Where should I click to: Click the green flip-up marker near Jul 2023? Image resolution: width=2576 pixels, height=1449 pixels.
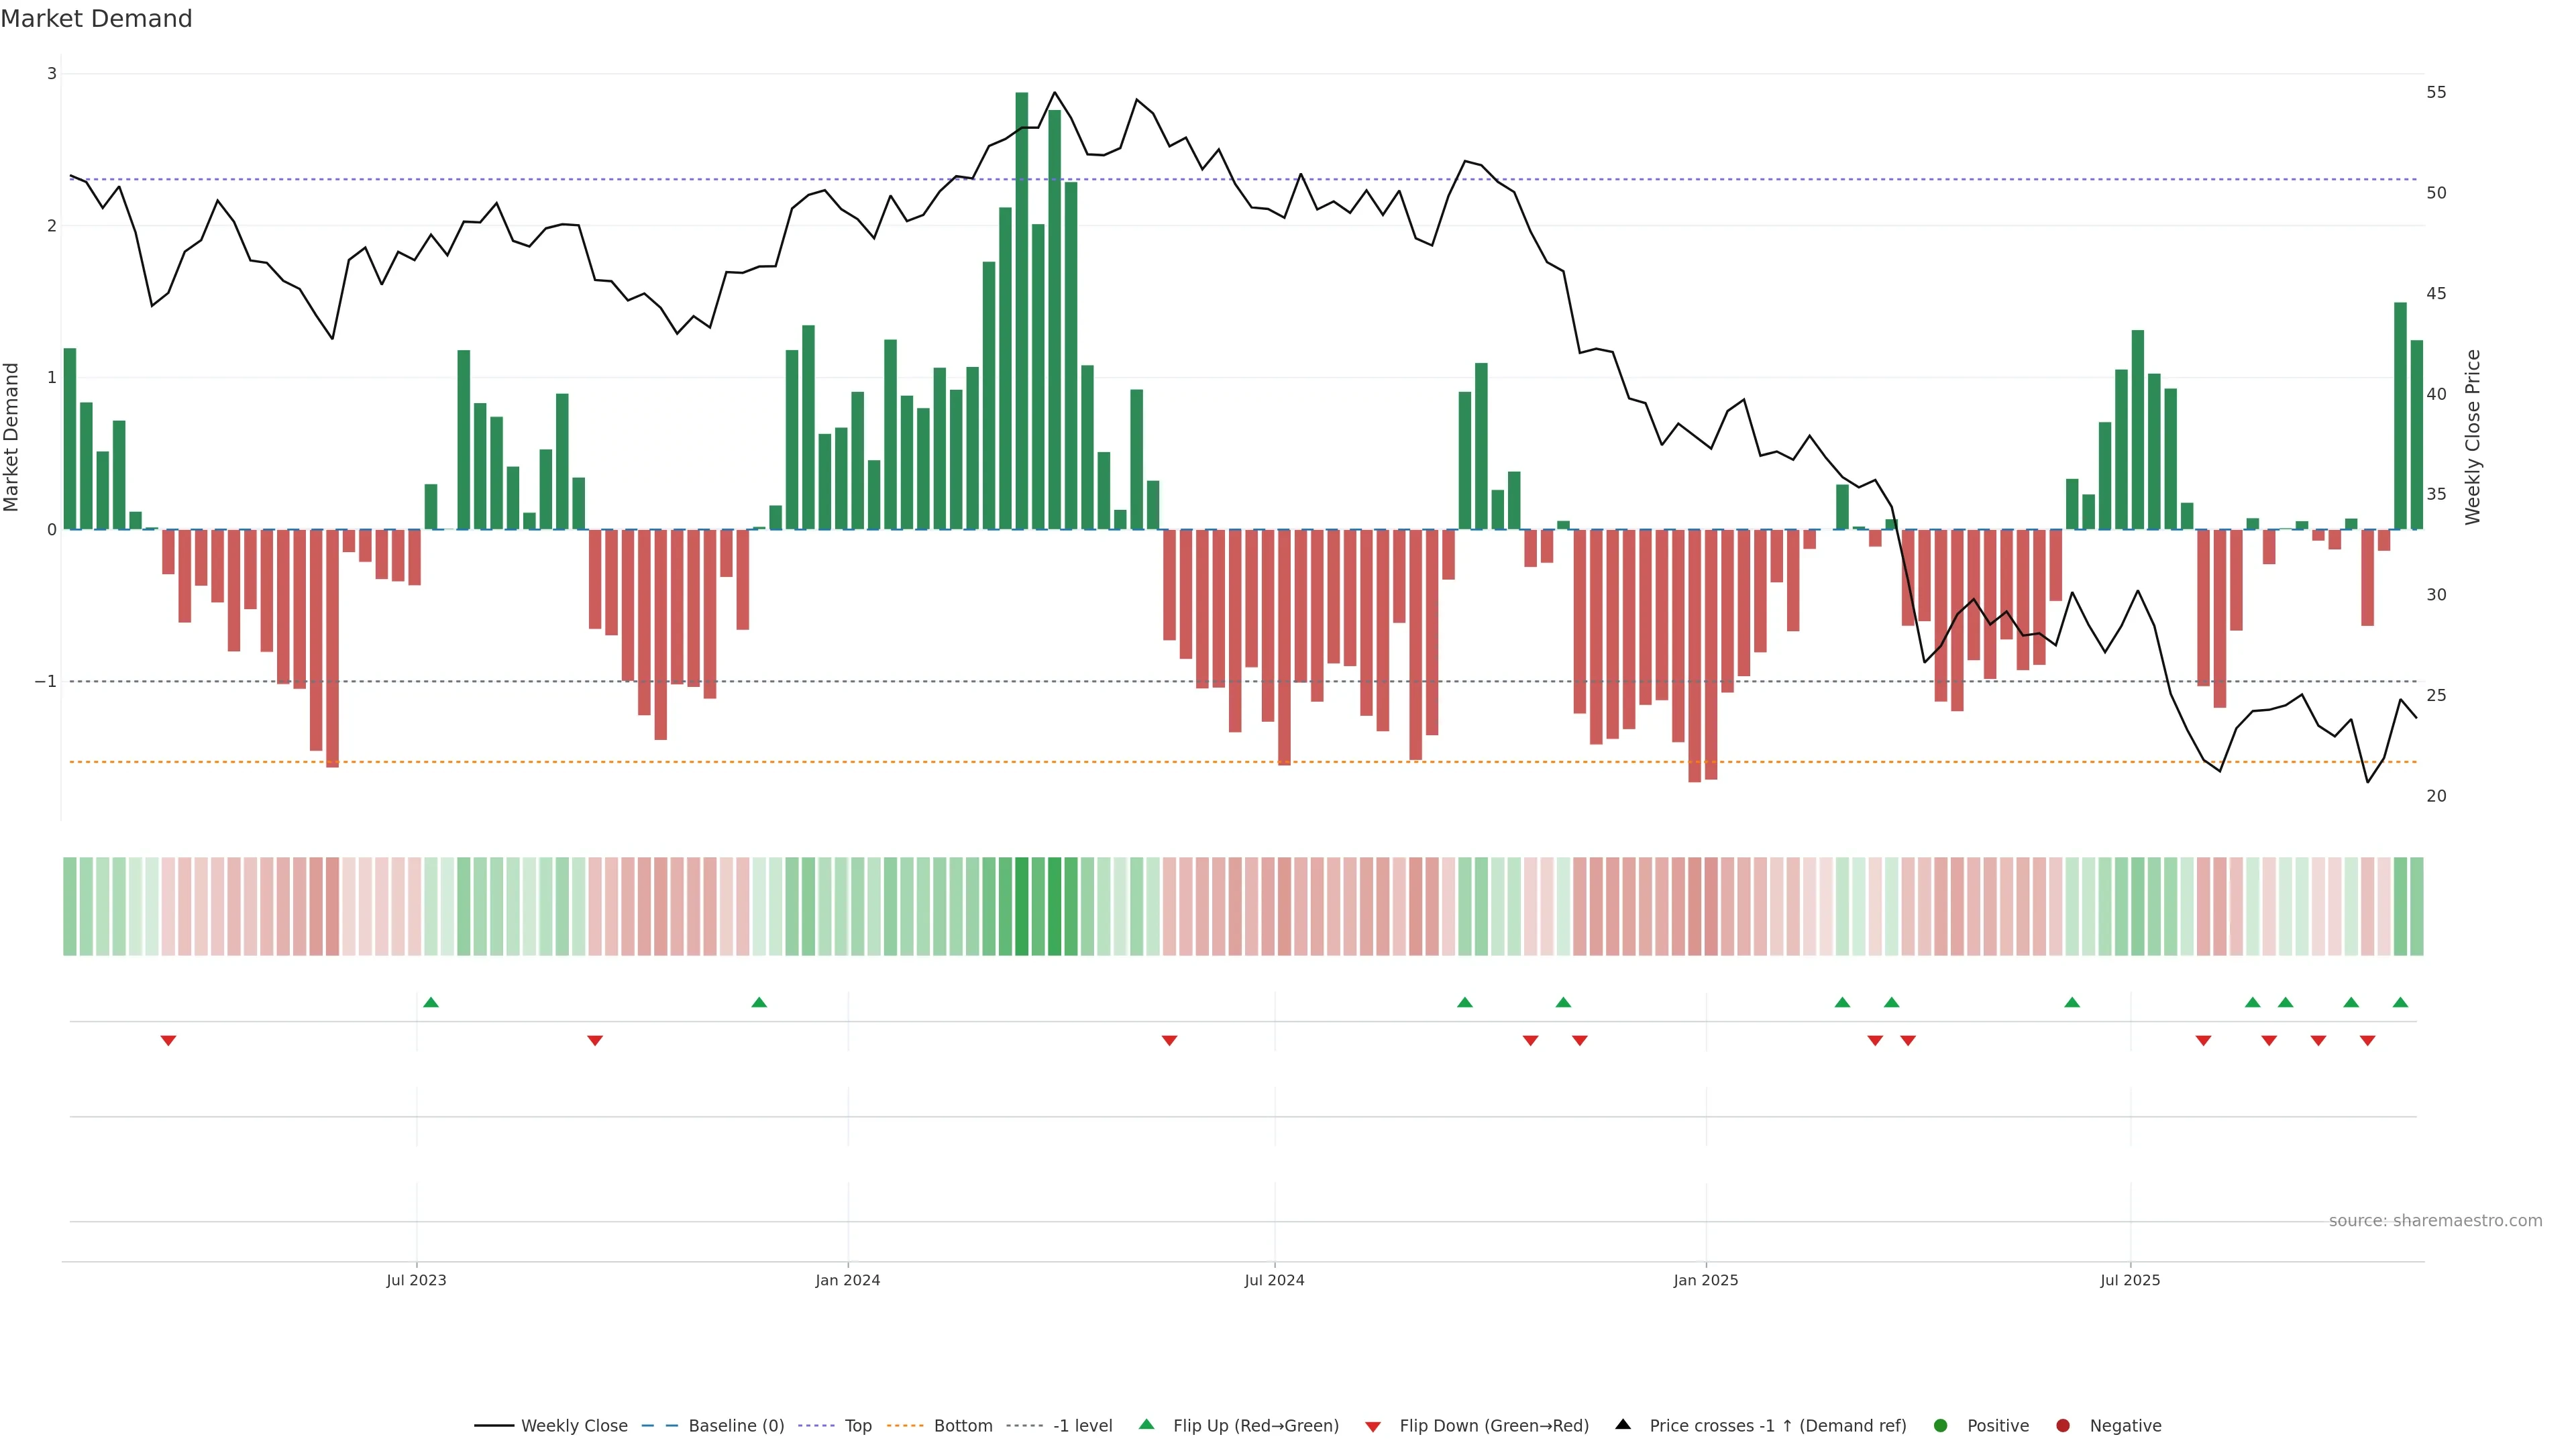[x=431, y=1002]
